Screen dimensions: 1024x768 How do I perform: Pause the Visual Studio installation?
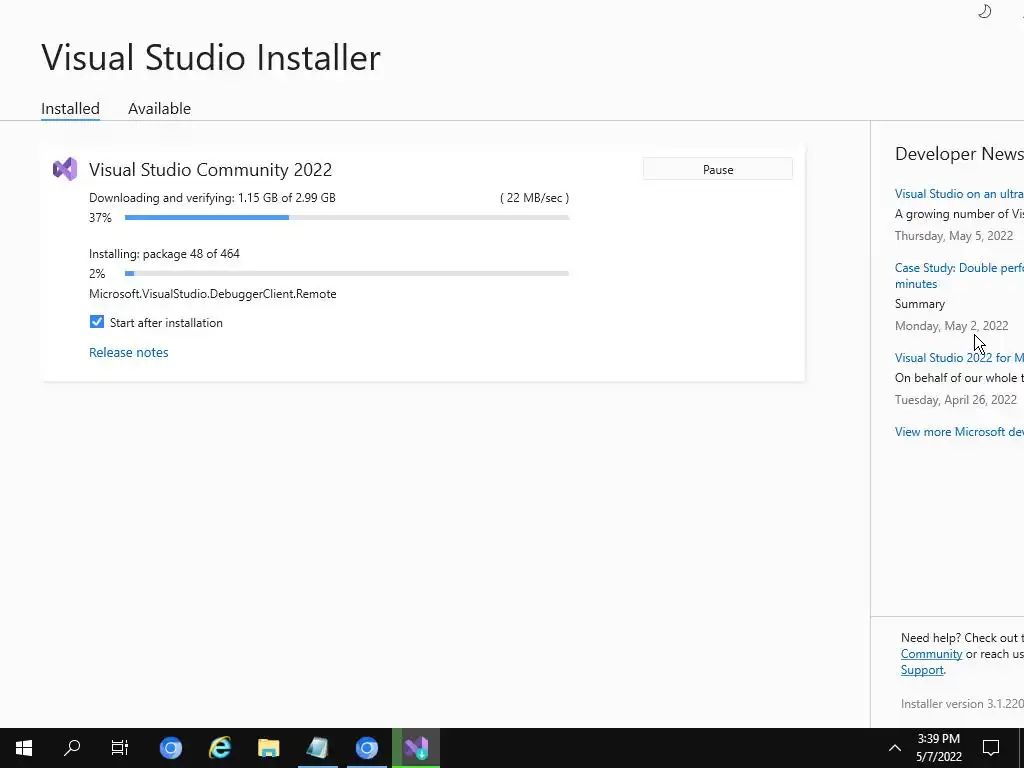(718, 169)
